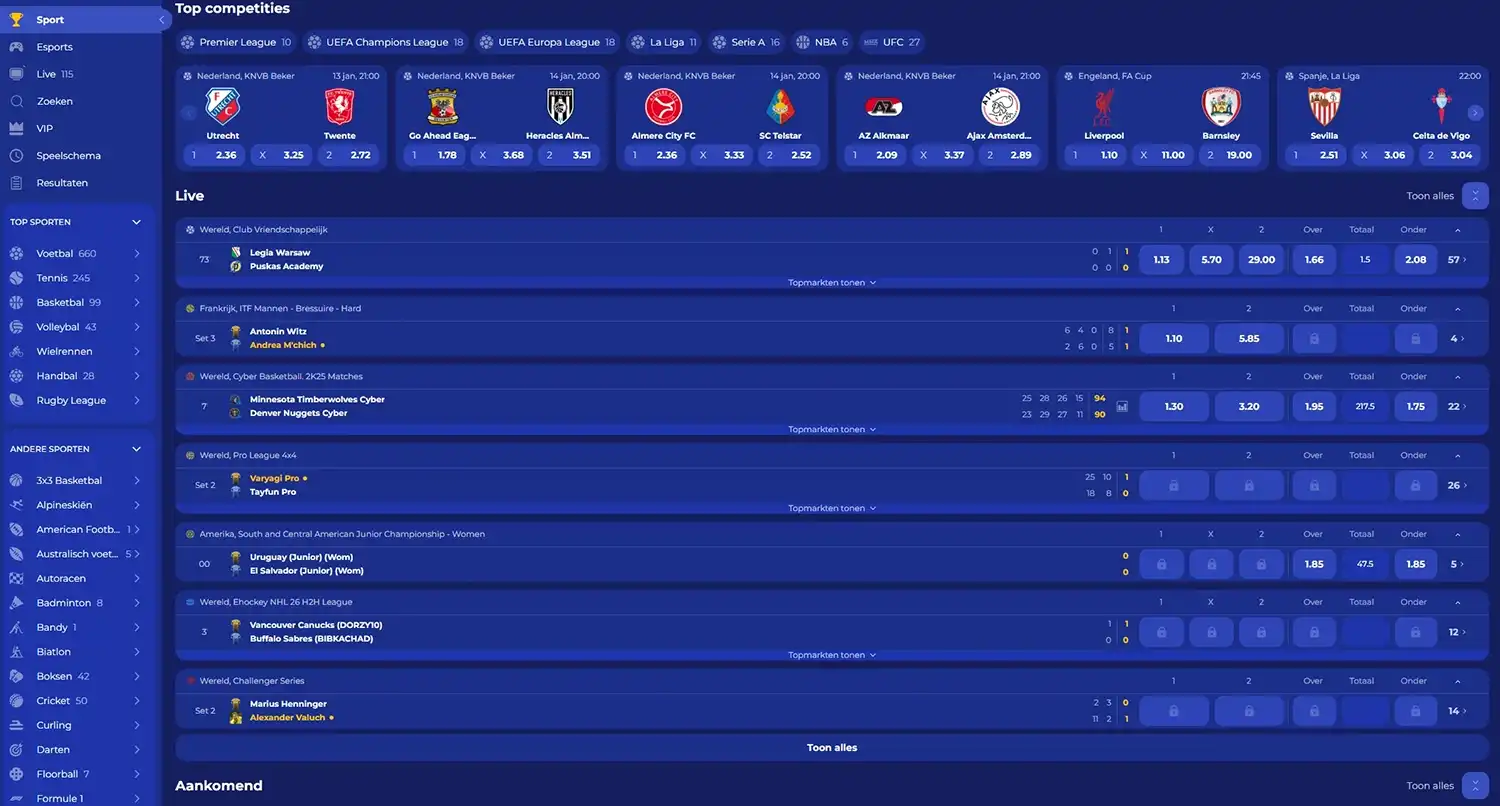
Task: Expand the Volleybal submenu chevron
Action: 137,327
